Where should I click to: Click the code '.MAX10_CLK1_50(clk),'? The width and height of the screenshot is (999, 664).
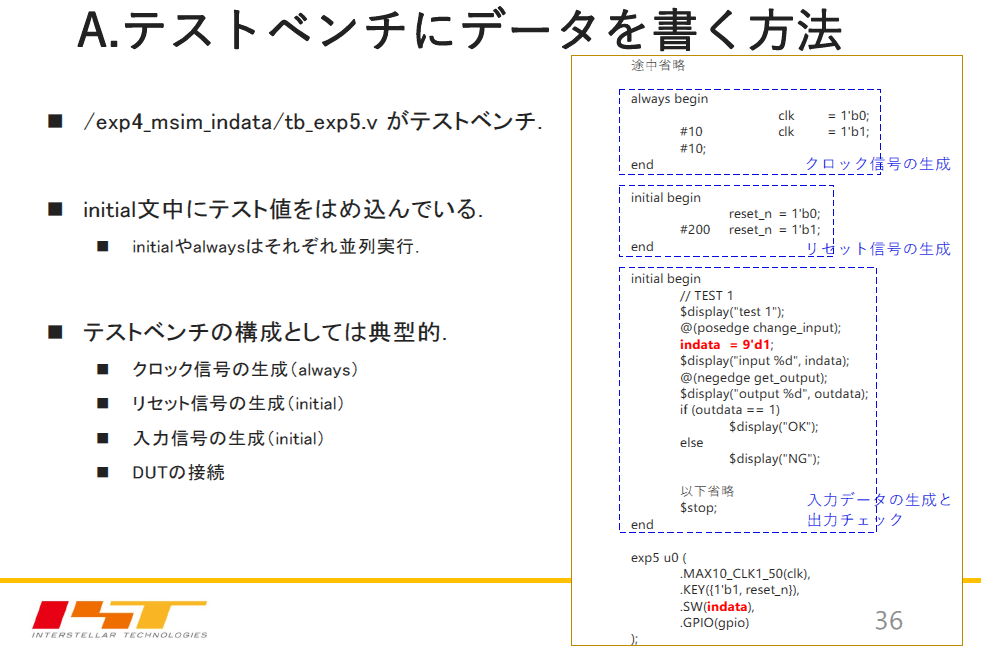pyautogui.click(x=745, y=574)
